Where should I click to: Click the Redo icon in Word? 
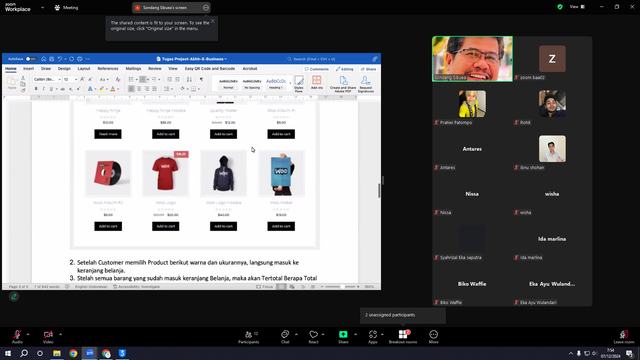71,59
